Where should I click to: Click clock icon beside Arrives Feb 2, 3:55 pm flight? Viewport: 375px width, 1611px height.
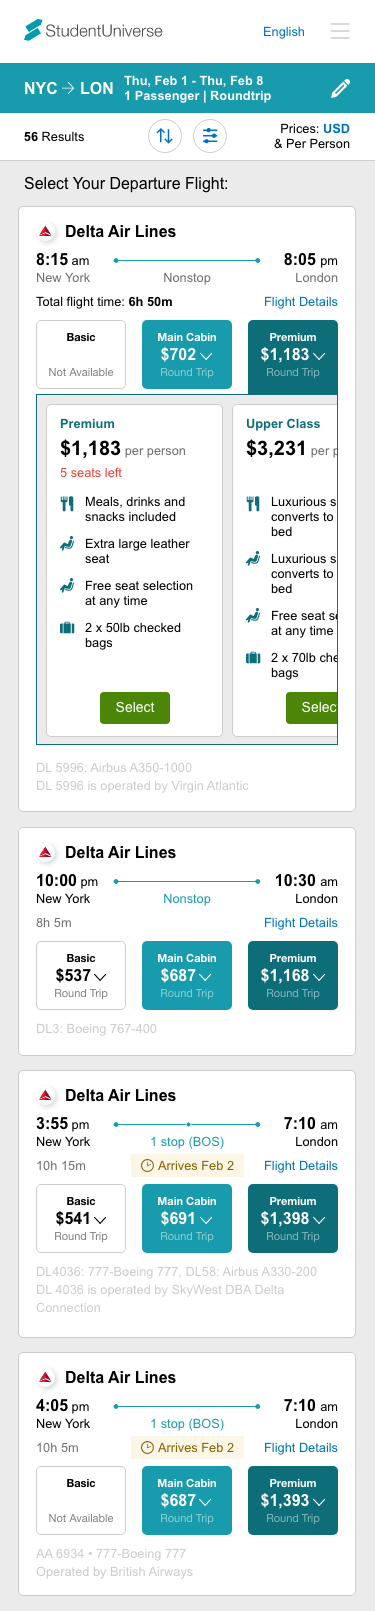(147, 1166)
